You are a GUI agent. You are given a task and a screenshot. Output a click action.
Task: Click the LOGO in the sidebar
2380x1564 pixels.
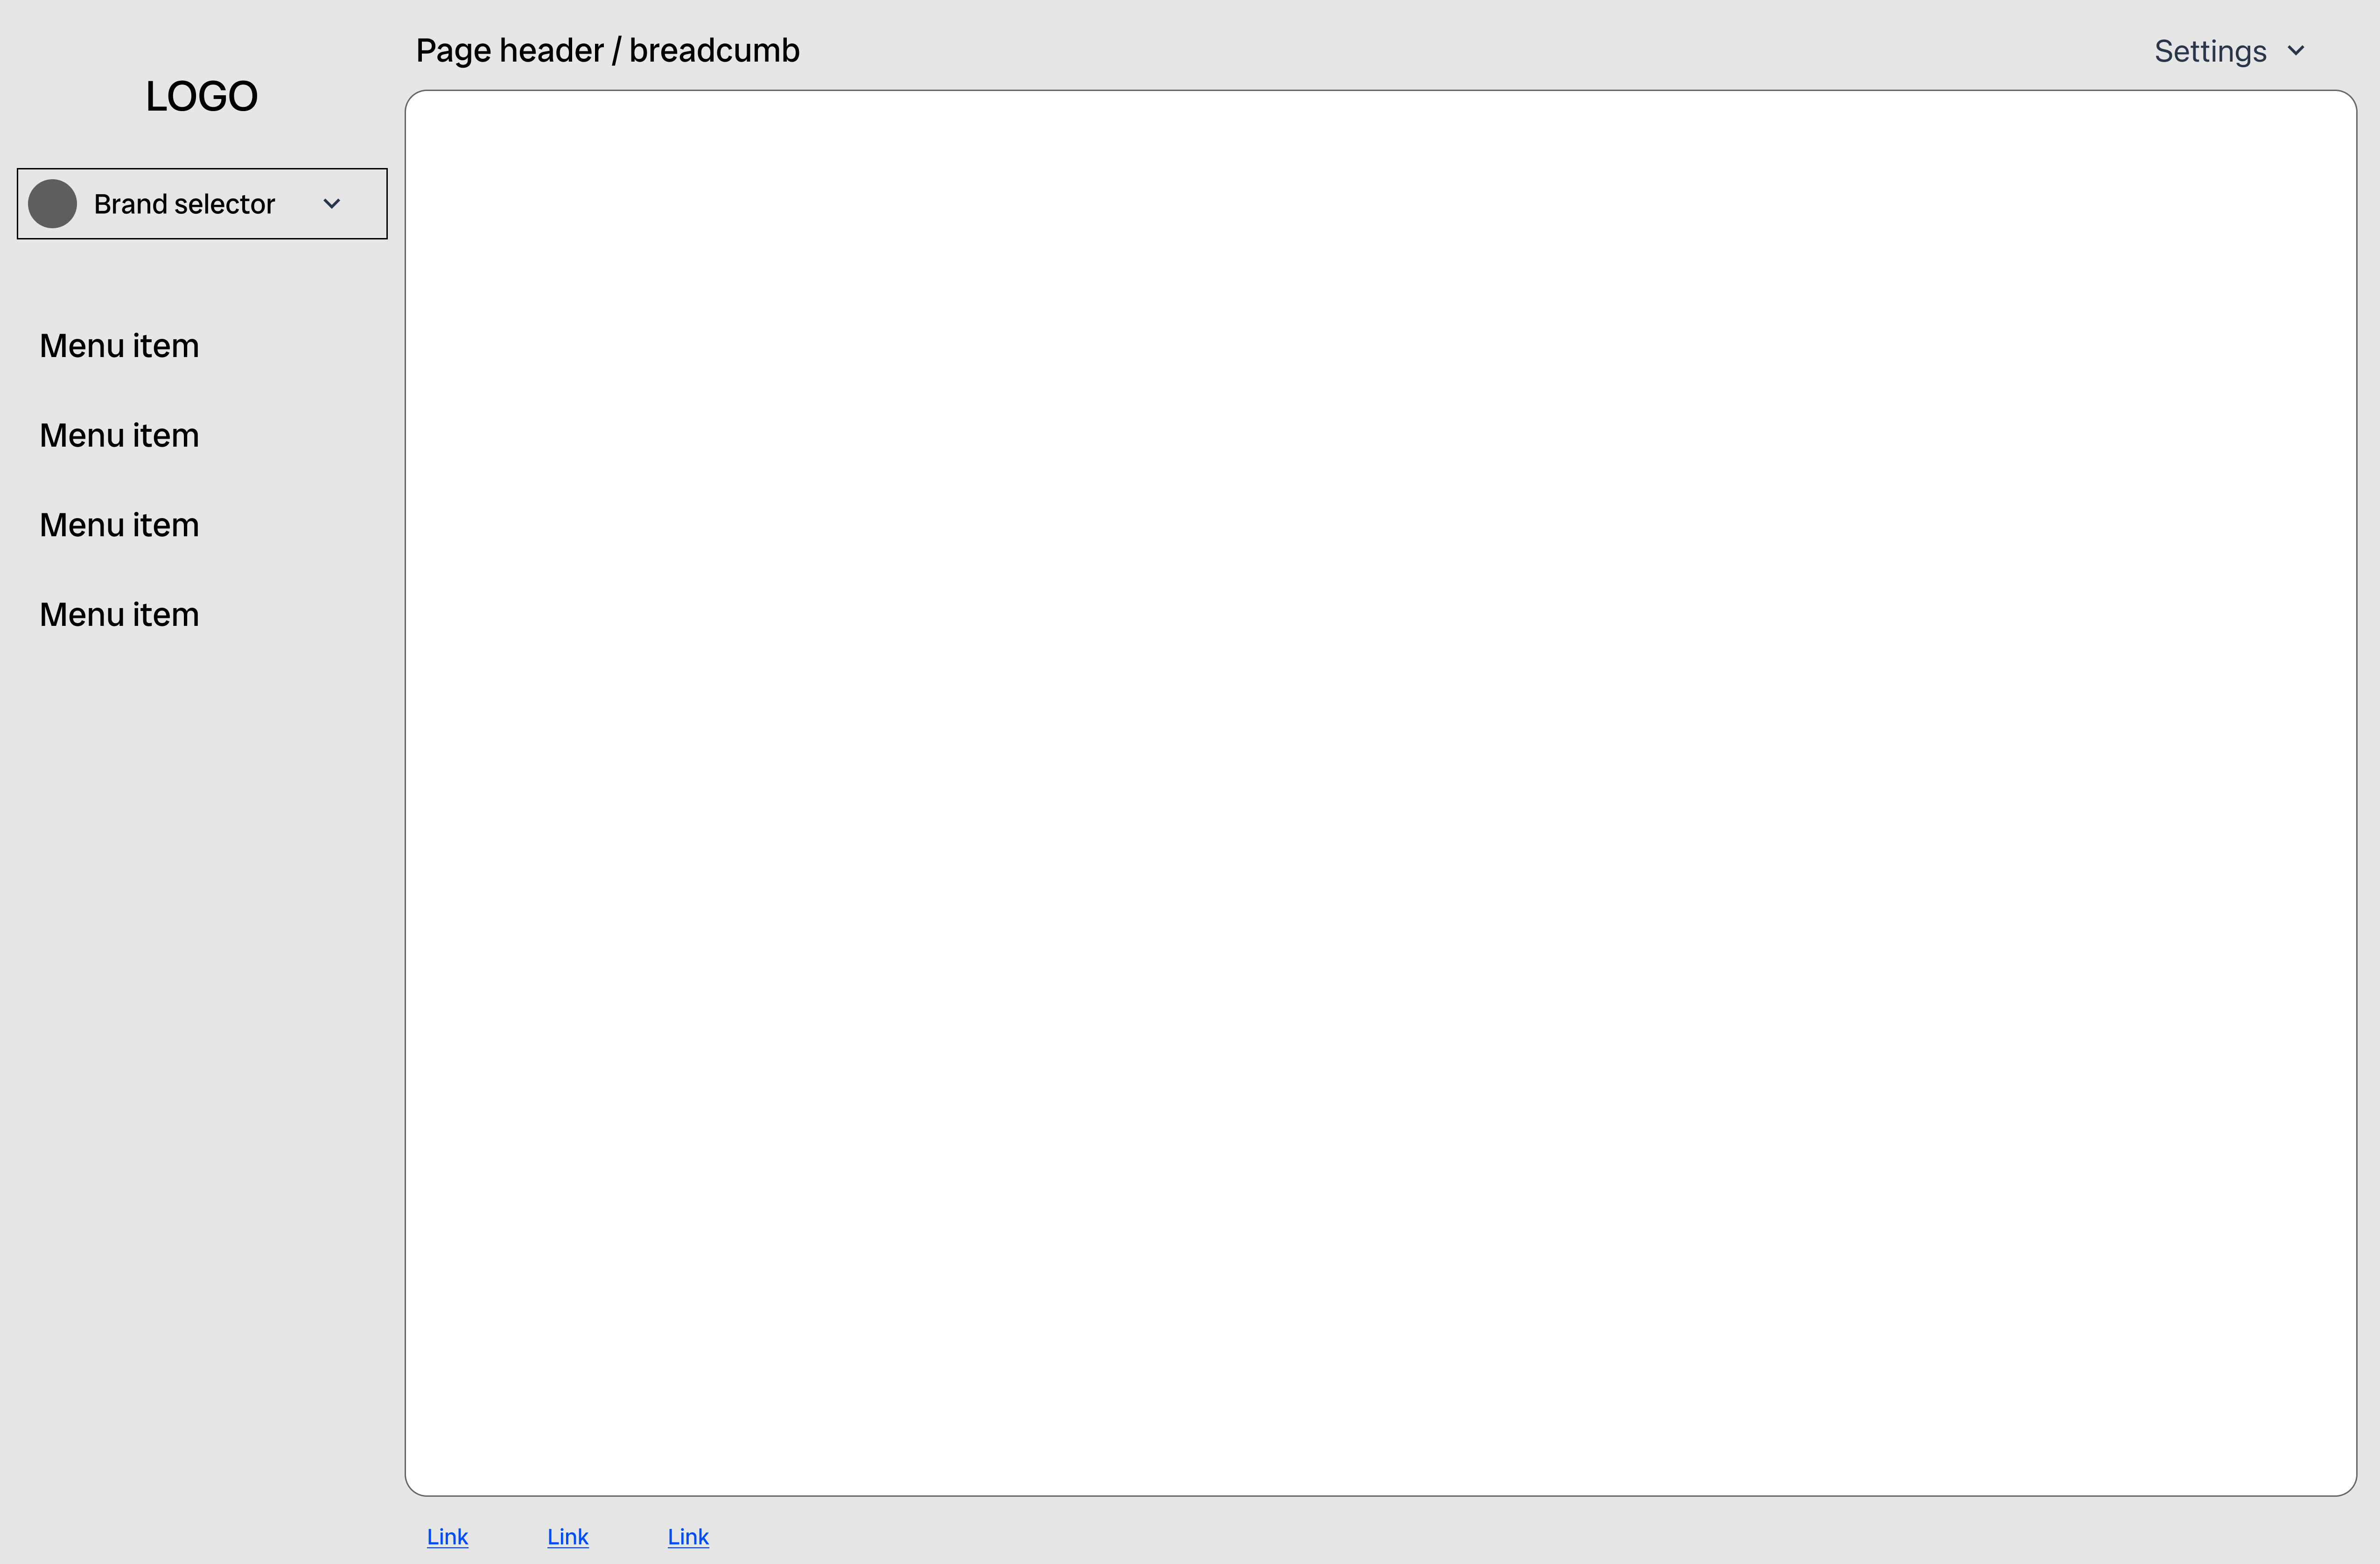[x=201, y=96]
